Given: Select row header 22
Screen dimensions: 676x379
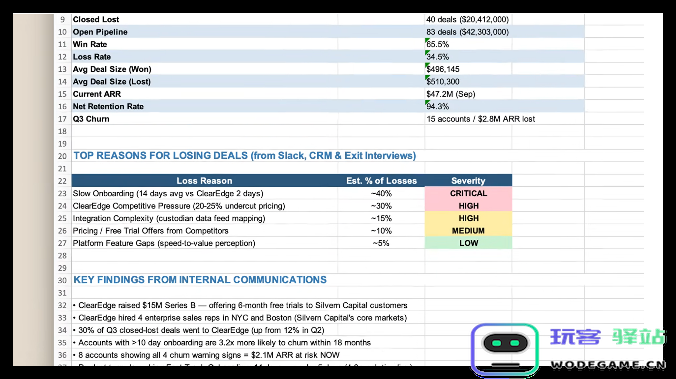Looking at the screenshot, I should click(x=63, y=181).
